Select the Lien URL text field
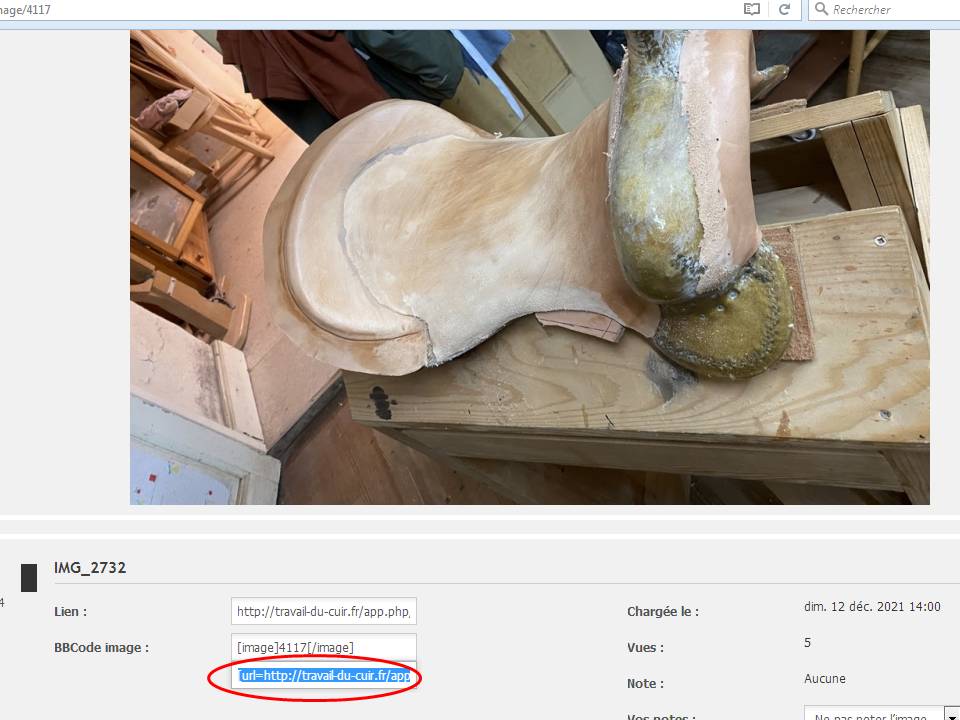960x720 pixels. (324, 611)
